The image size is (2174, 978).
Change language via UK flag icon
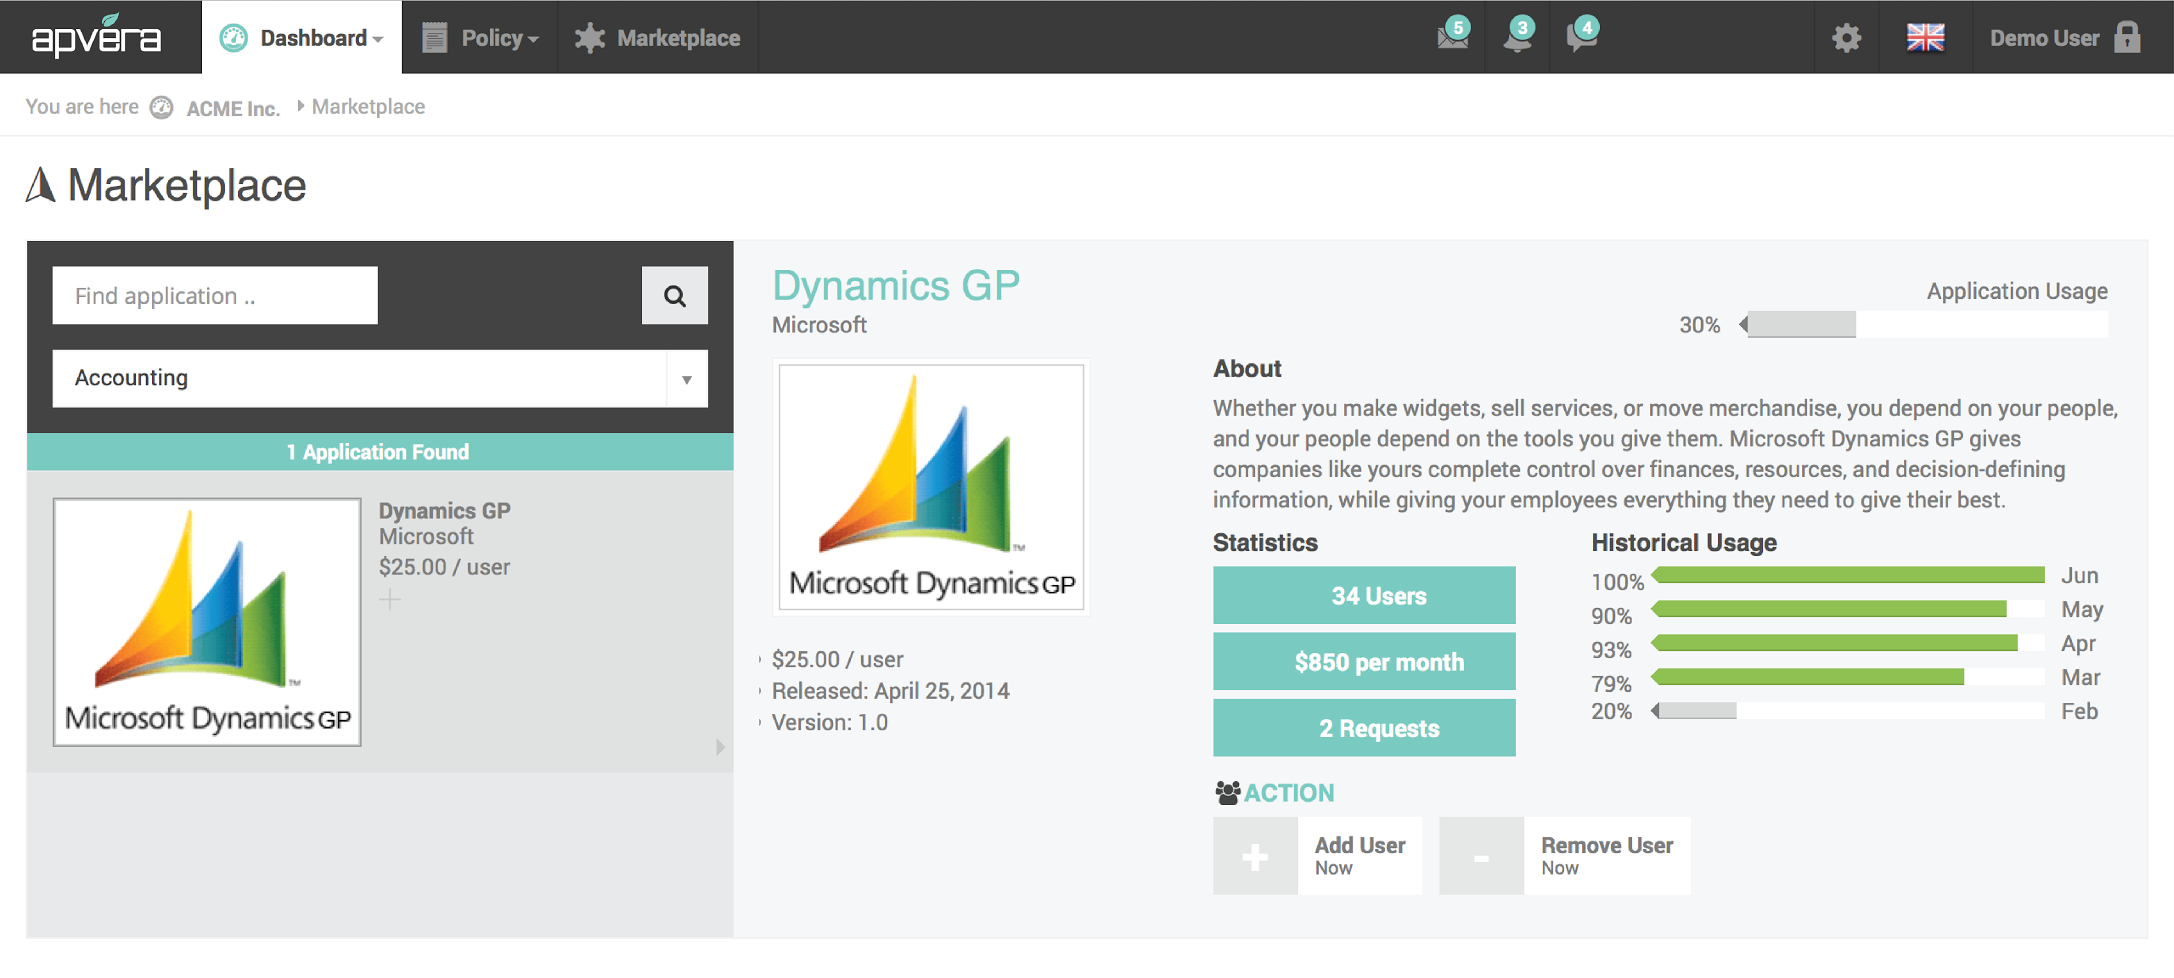tap(1925, 38)
